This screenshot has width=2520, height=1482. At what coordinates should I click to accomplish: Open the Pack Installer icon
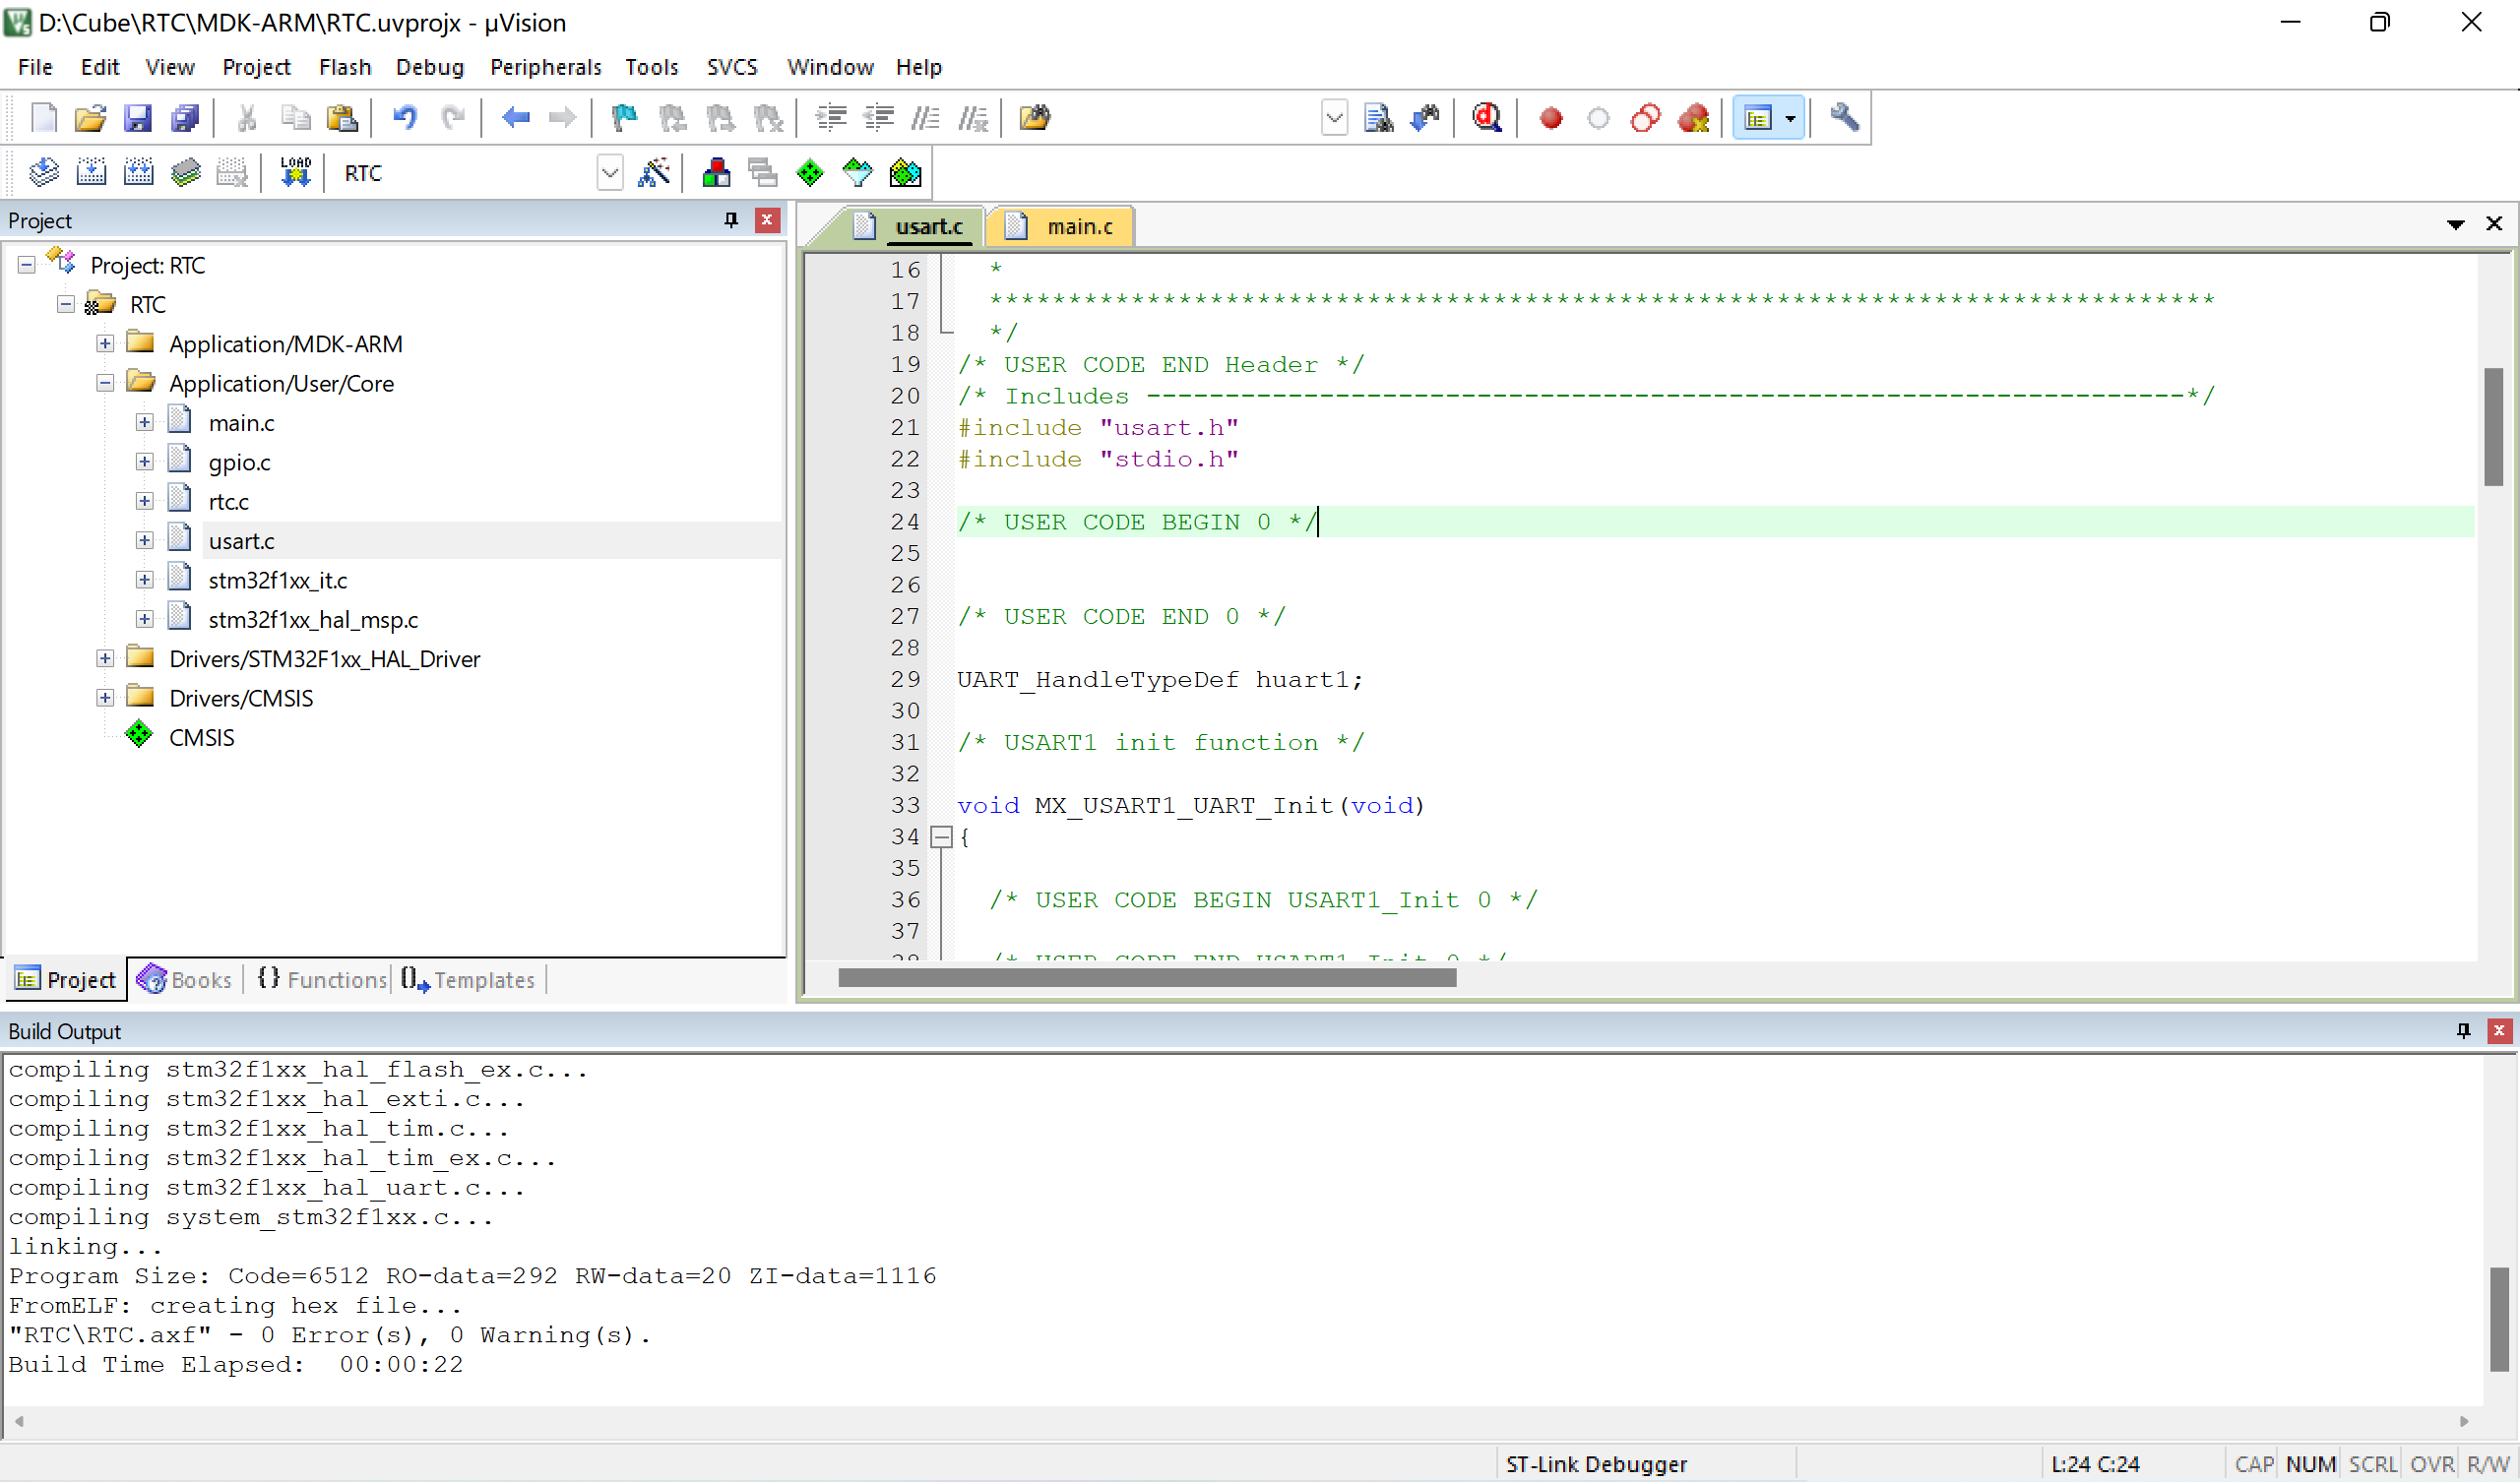(905, 173)
